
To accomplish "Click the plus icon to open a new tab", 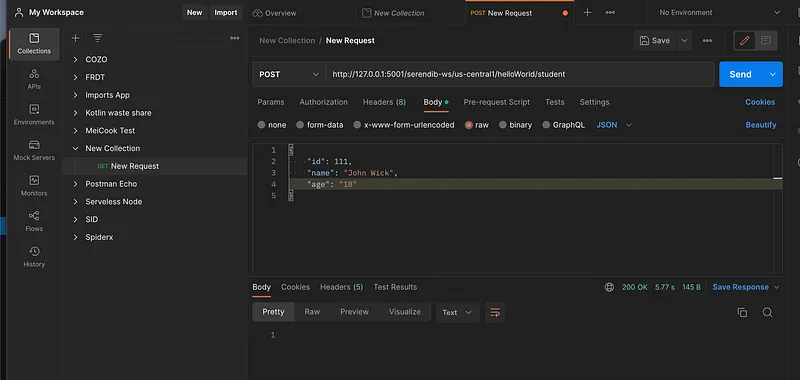I will click(x=587, y=13).
